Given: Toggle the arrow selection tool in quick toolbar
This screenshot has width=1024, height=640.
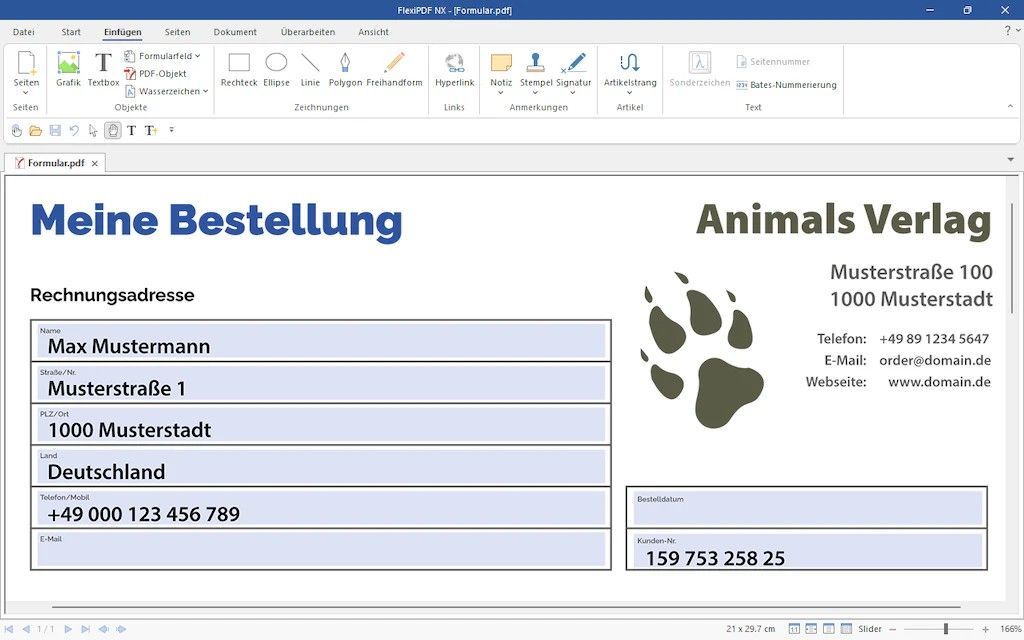Looking at the screenshot, I should click(x=93, y=130).
